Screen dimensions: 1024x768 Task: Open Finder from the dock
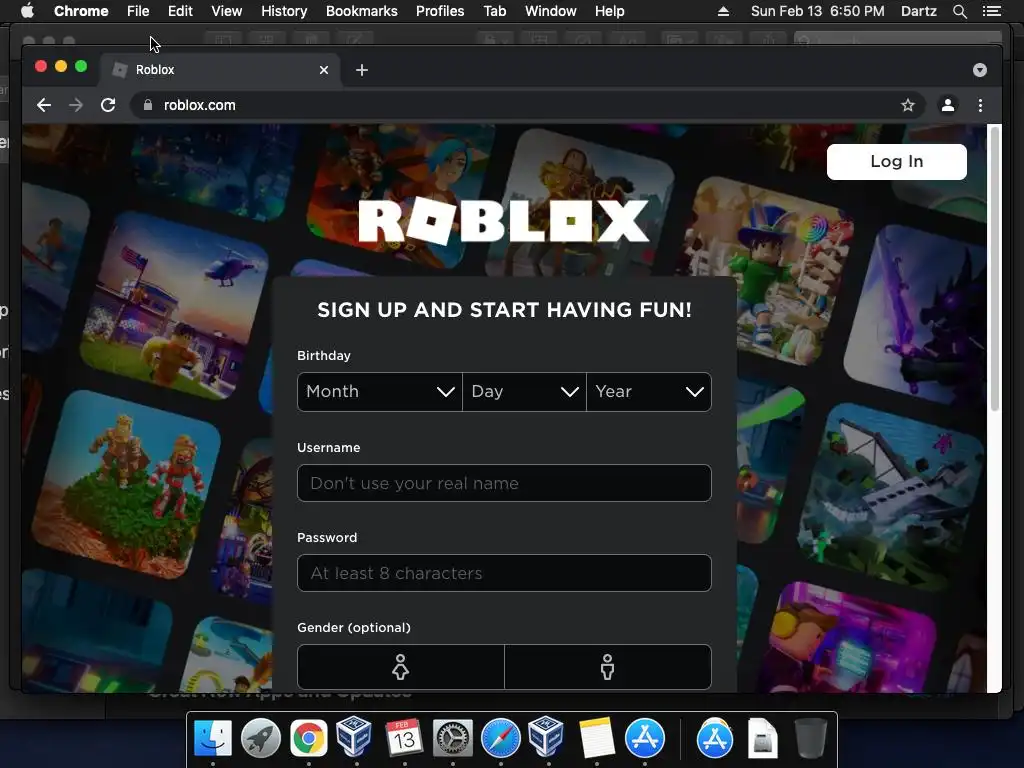click(213, 738)
